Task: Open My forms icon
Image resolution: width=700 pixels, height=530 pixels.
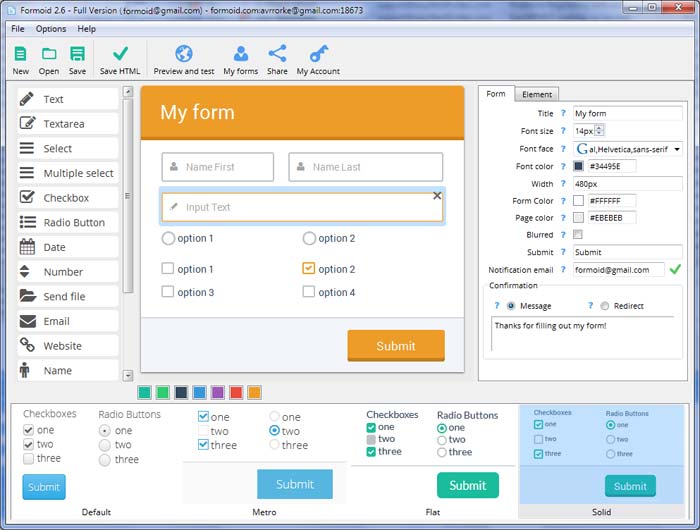Action: pos(241,54)
